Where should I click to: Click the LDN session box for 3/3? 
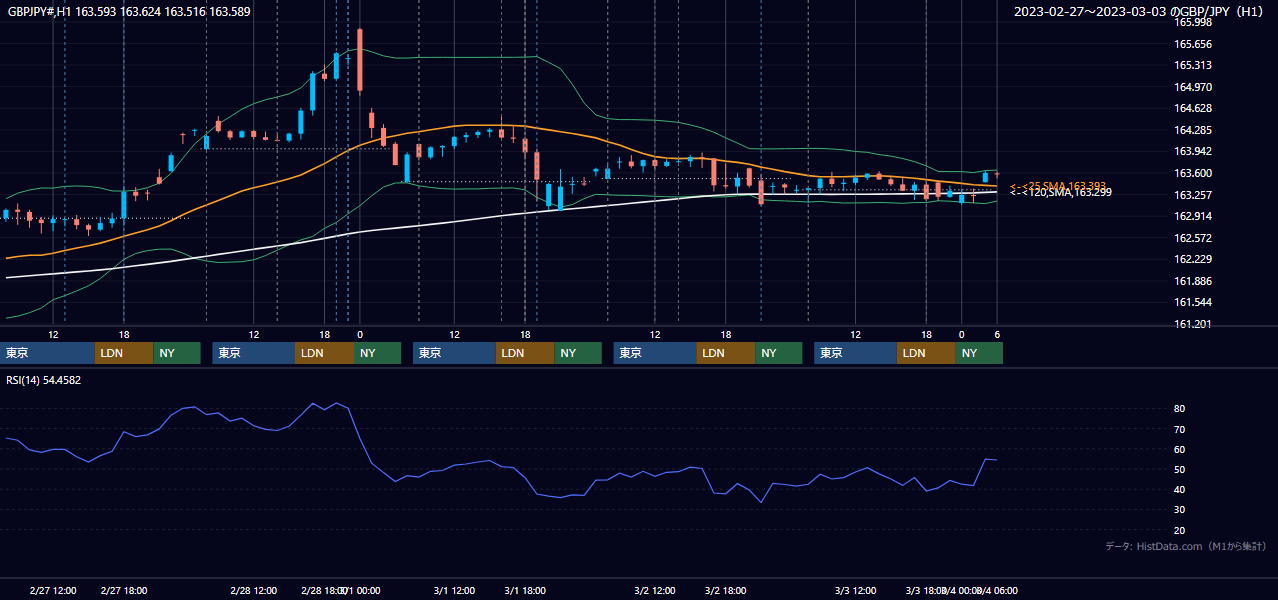(926, 353)
